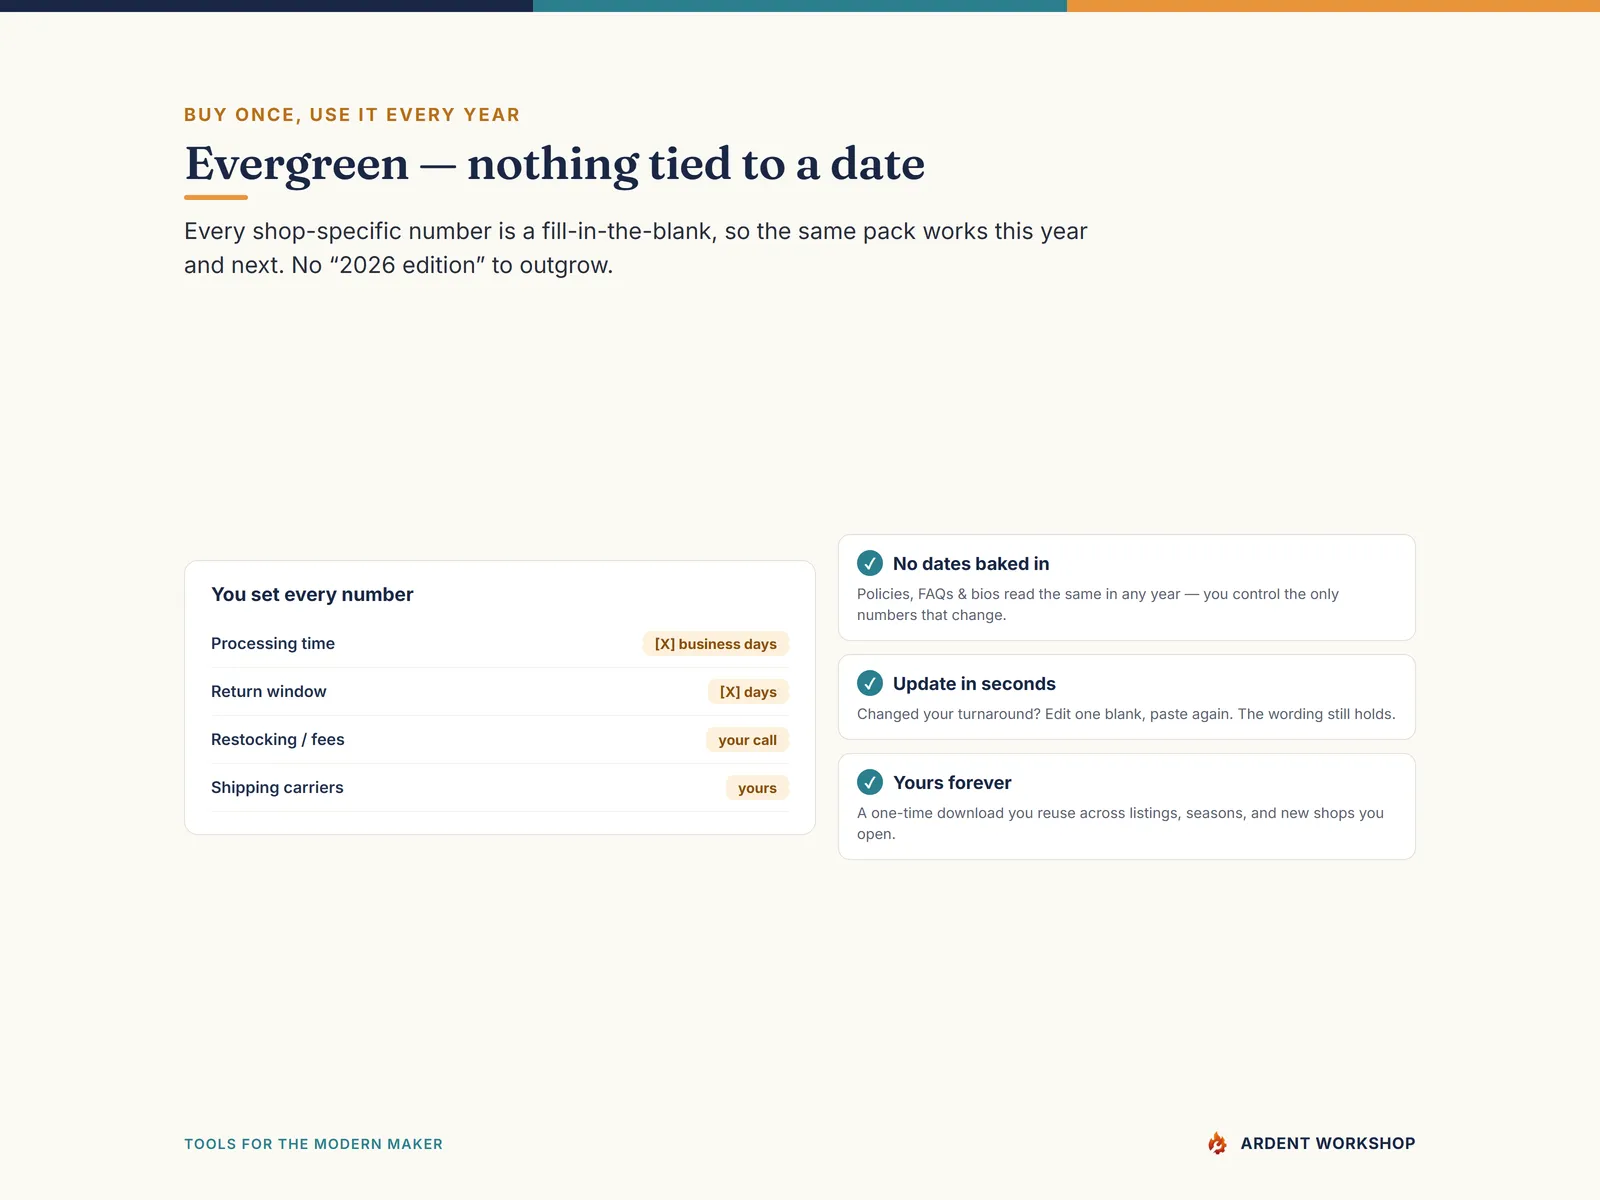Click the checkmark icon beside Update in seconds
The width and height of the screenshot is (1600, 1200).
(x=870, y=683)
